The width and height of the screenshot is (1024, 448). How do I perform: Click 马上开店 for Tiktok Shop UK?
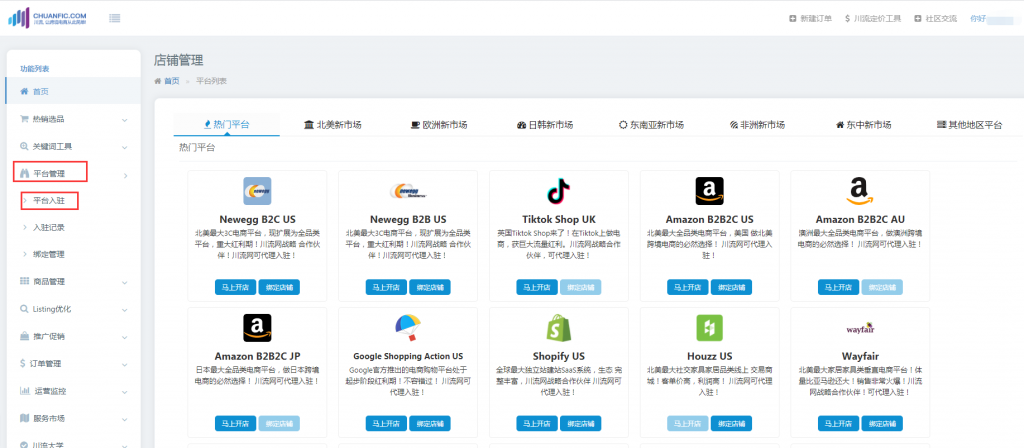tap(537, 287)
